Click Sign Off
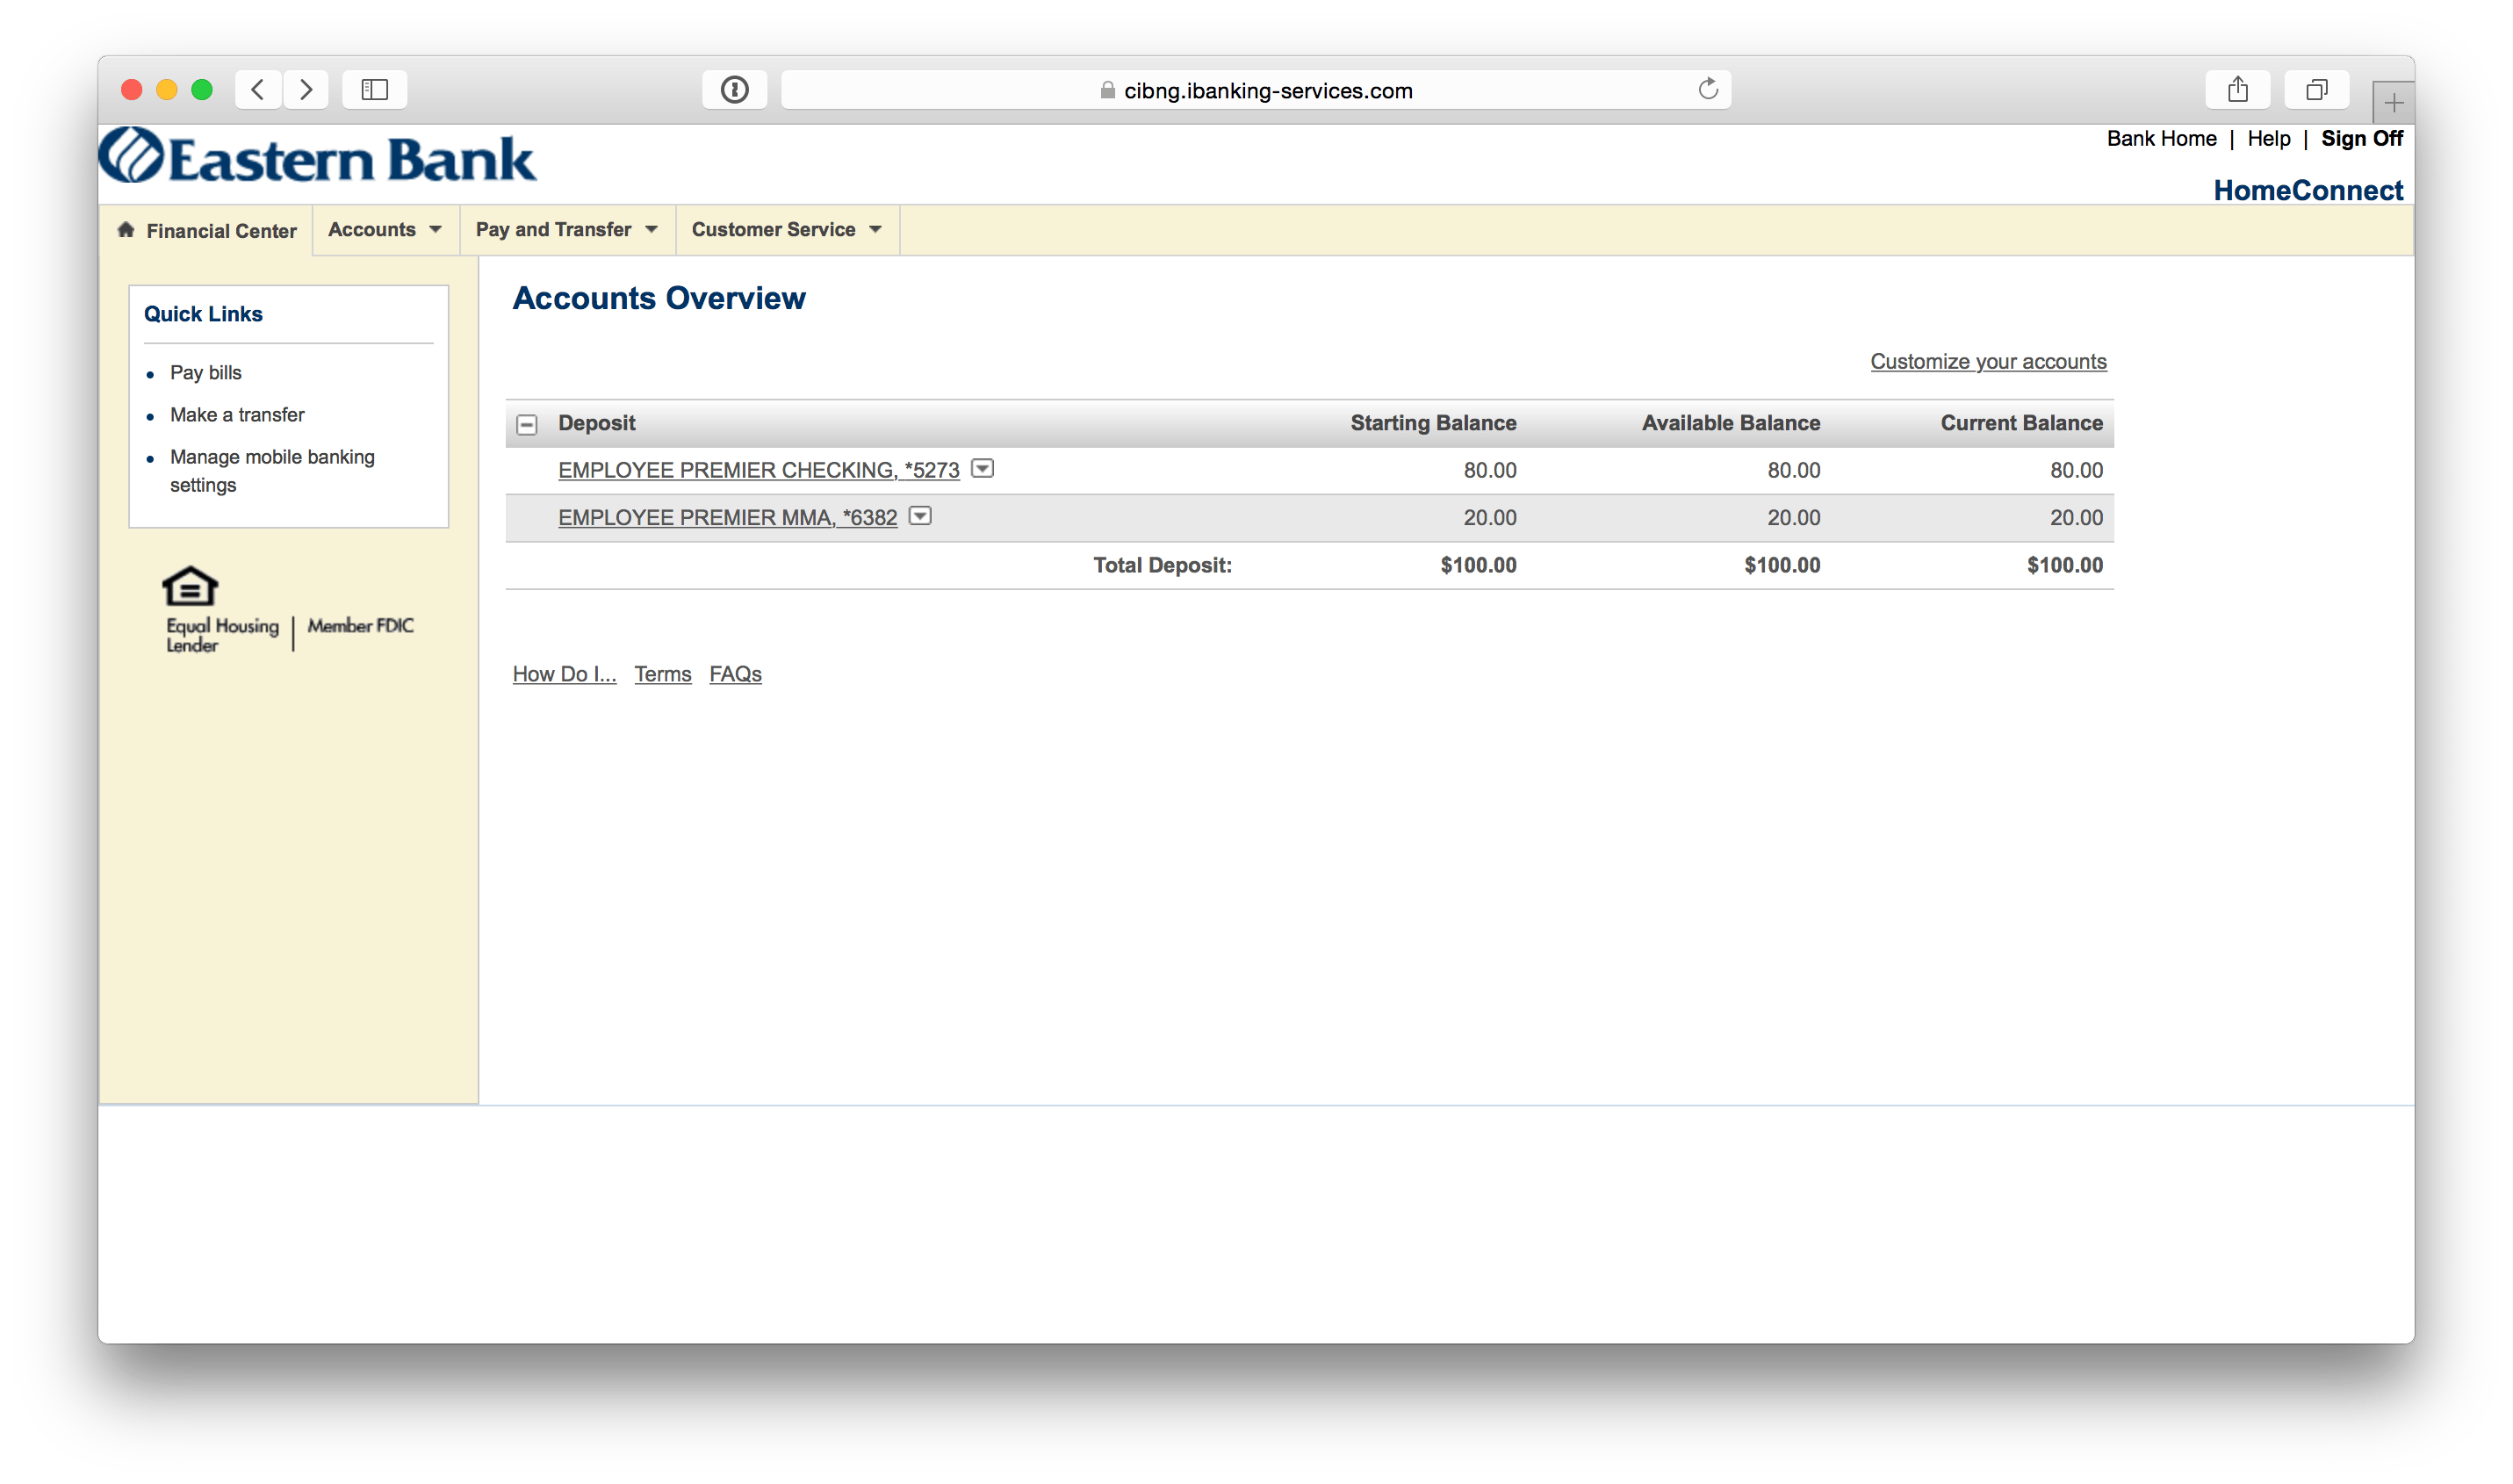Screen dimensions: 2513x1484 [x=2362, y=139]
